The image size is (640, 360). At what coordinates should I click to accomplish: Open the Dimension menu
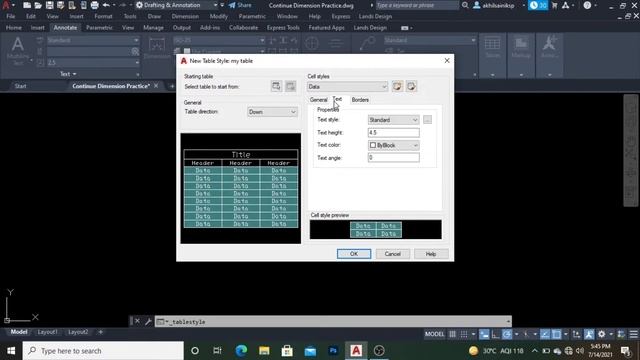coord(185,17)
